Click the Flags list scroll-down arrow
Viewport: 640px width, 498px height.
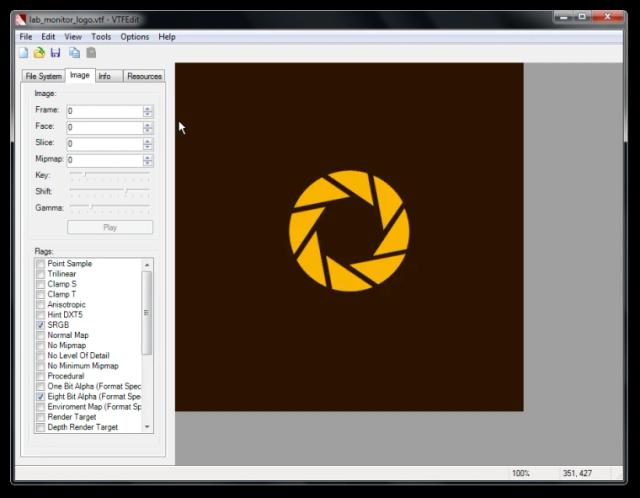[x=147, y=427]
